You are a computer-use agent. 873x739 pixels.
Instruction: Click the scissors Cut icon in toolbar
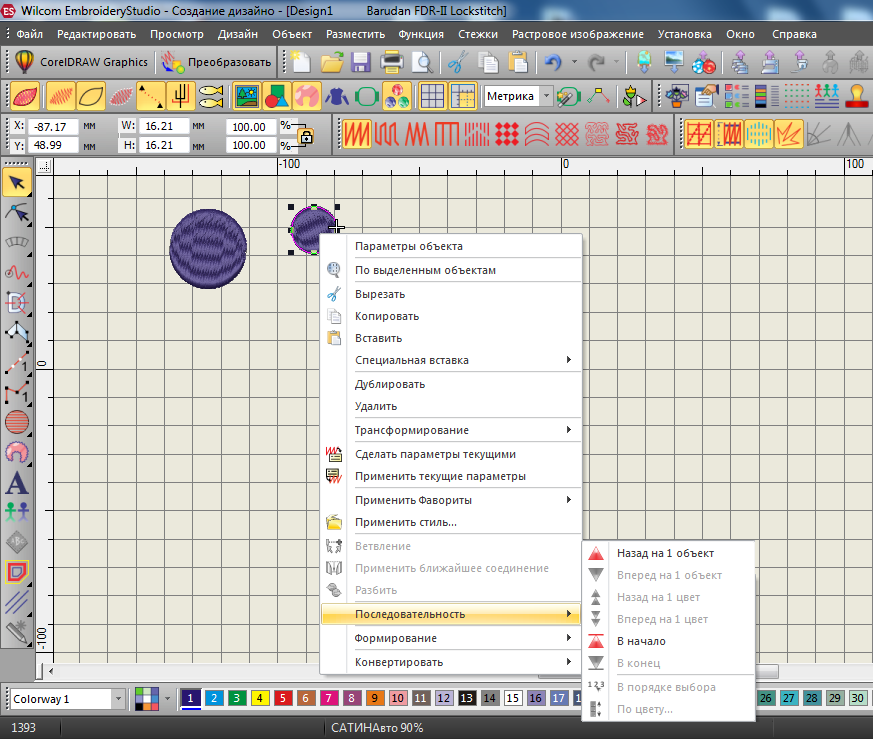click(x=457, y=62)
